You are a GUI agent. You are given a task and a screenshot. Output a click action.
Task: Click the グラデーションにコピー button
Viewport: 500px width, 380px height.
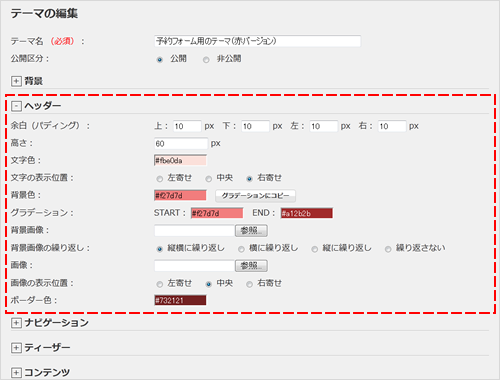click(x=255, y=196)
